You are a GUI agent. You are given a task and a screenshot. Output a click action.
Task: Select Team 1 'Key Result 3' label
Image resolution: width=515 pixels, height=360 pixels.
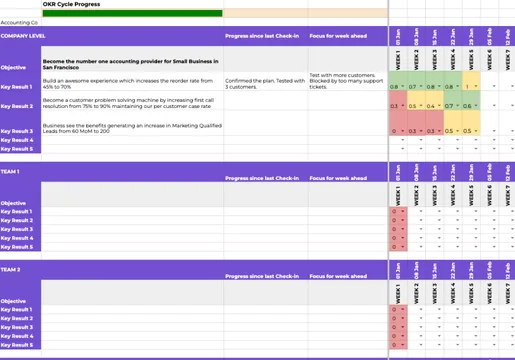coord(17,229)
